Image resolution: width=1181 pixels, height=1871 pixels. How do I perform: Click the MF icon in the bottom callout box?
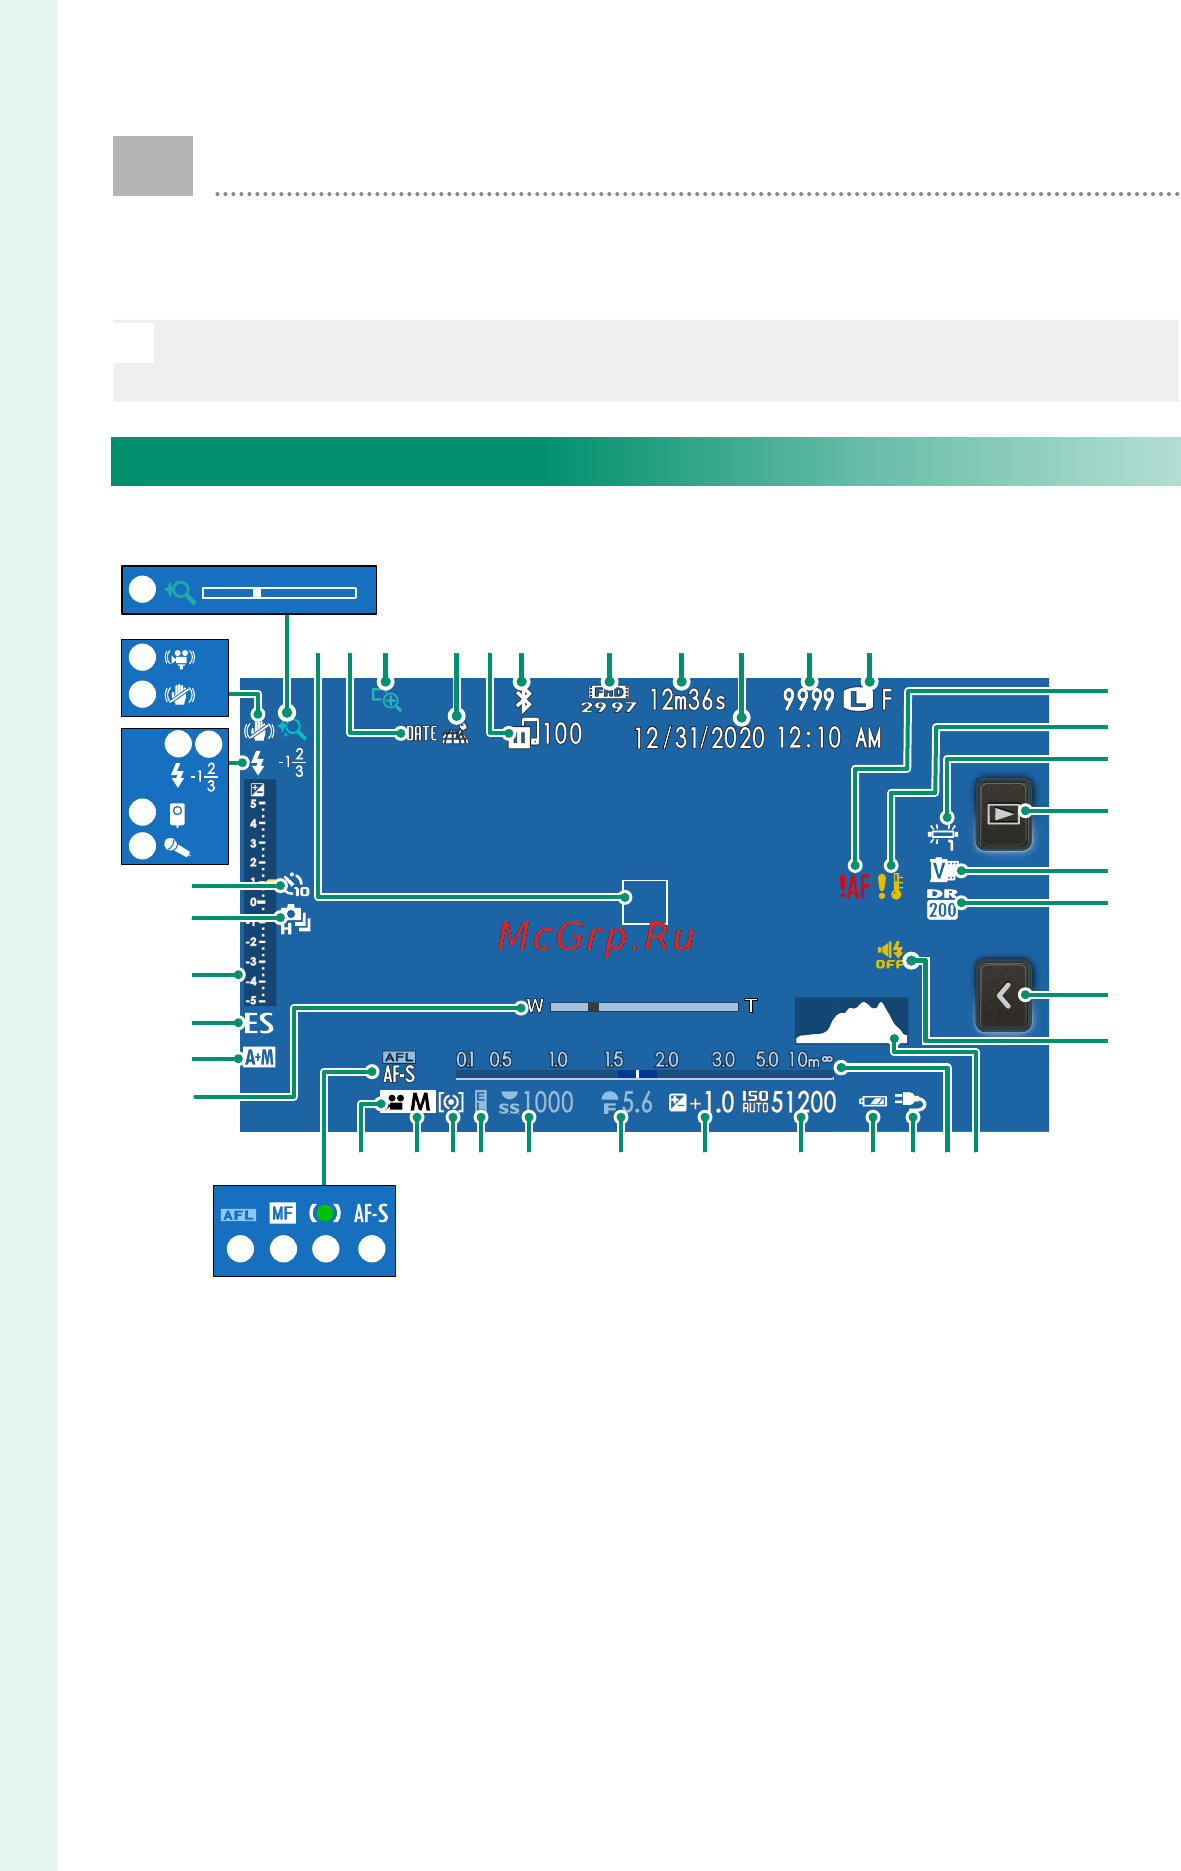point(283,1214)
